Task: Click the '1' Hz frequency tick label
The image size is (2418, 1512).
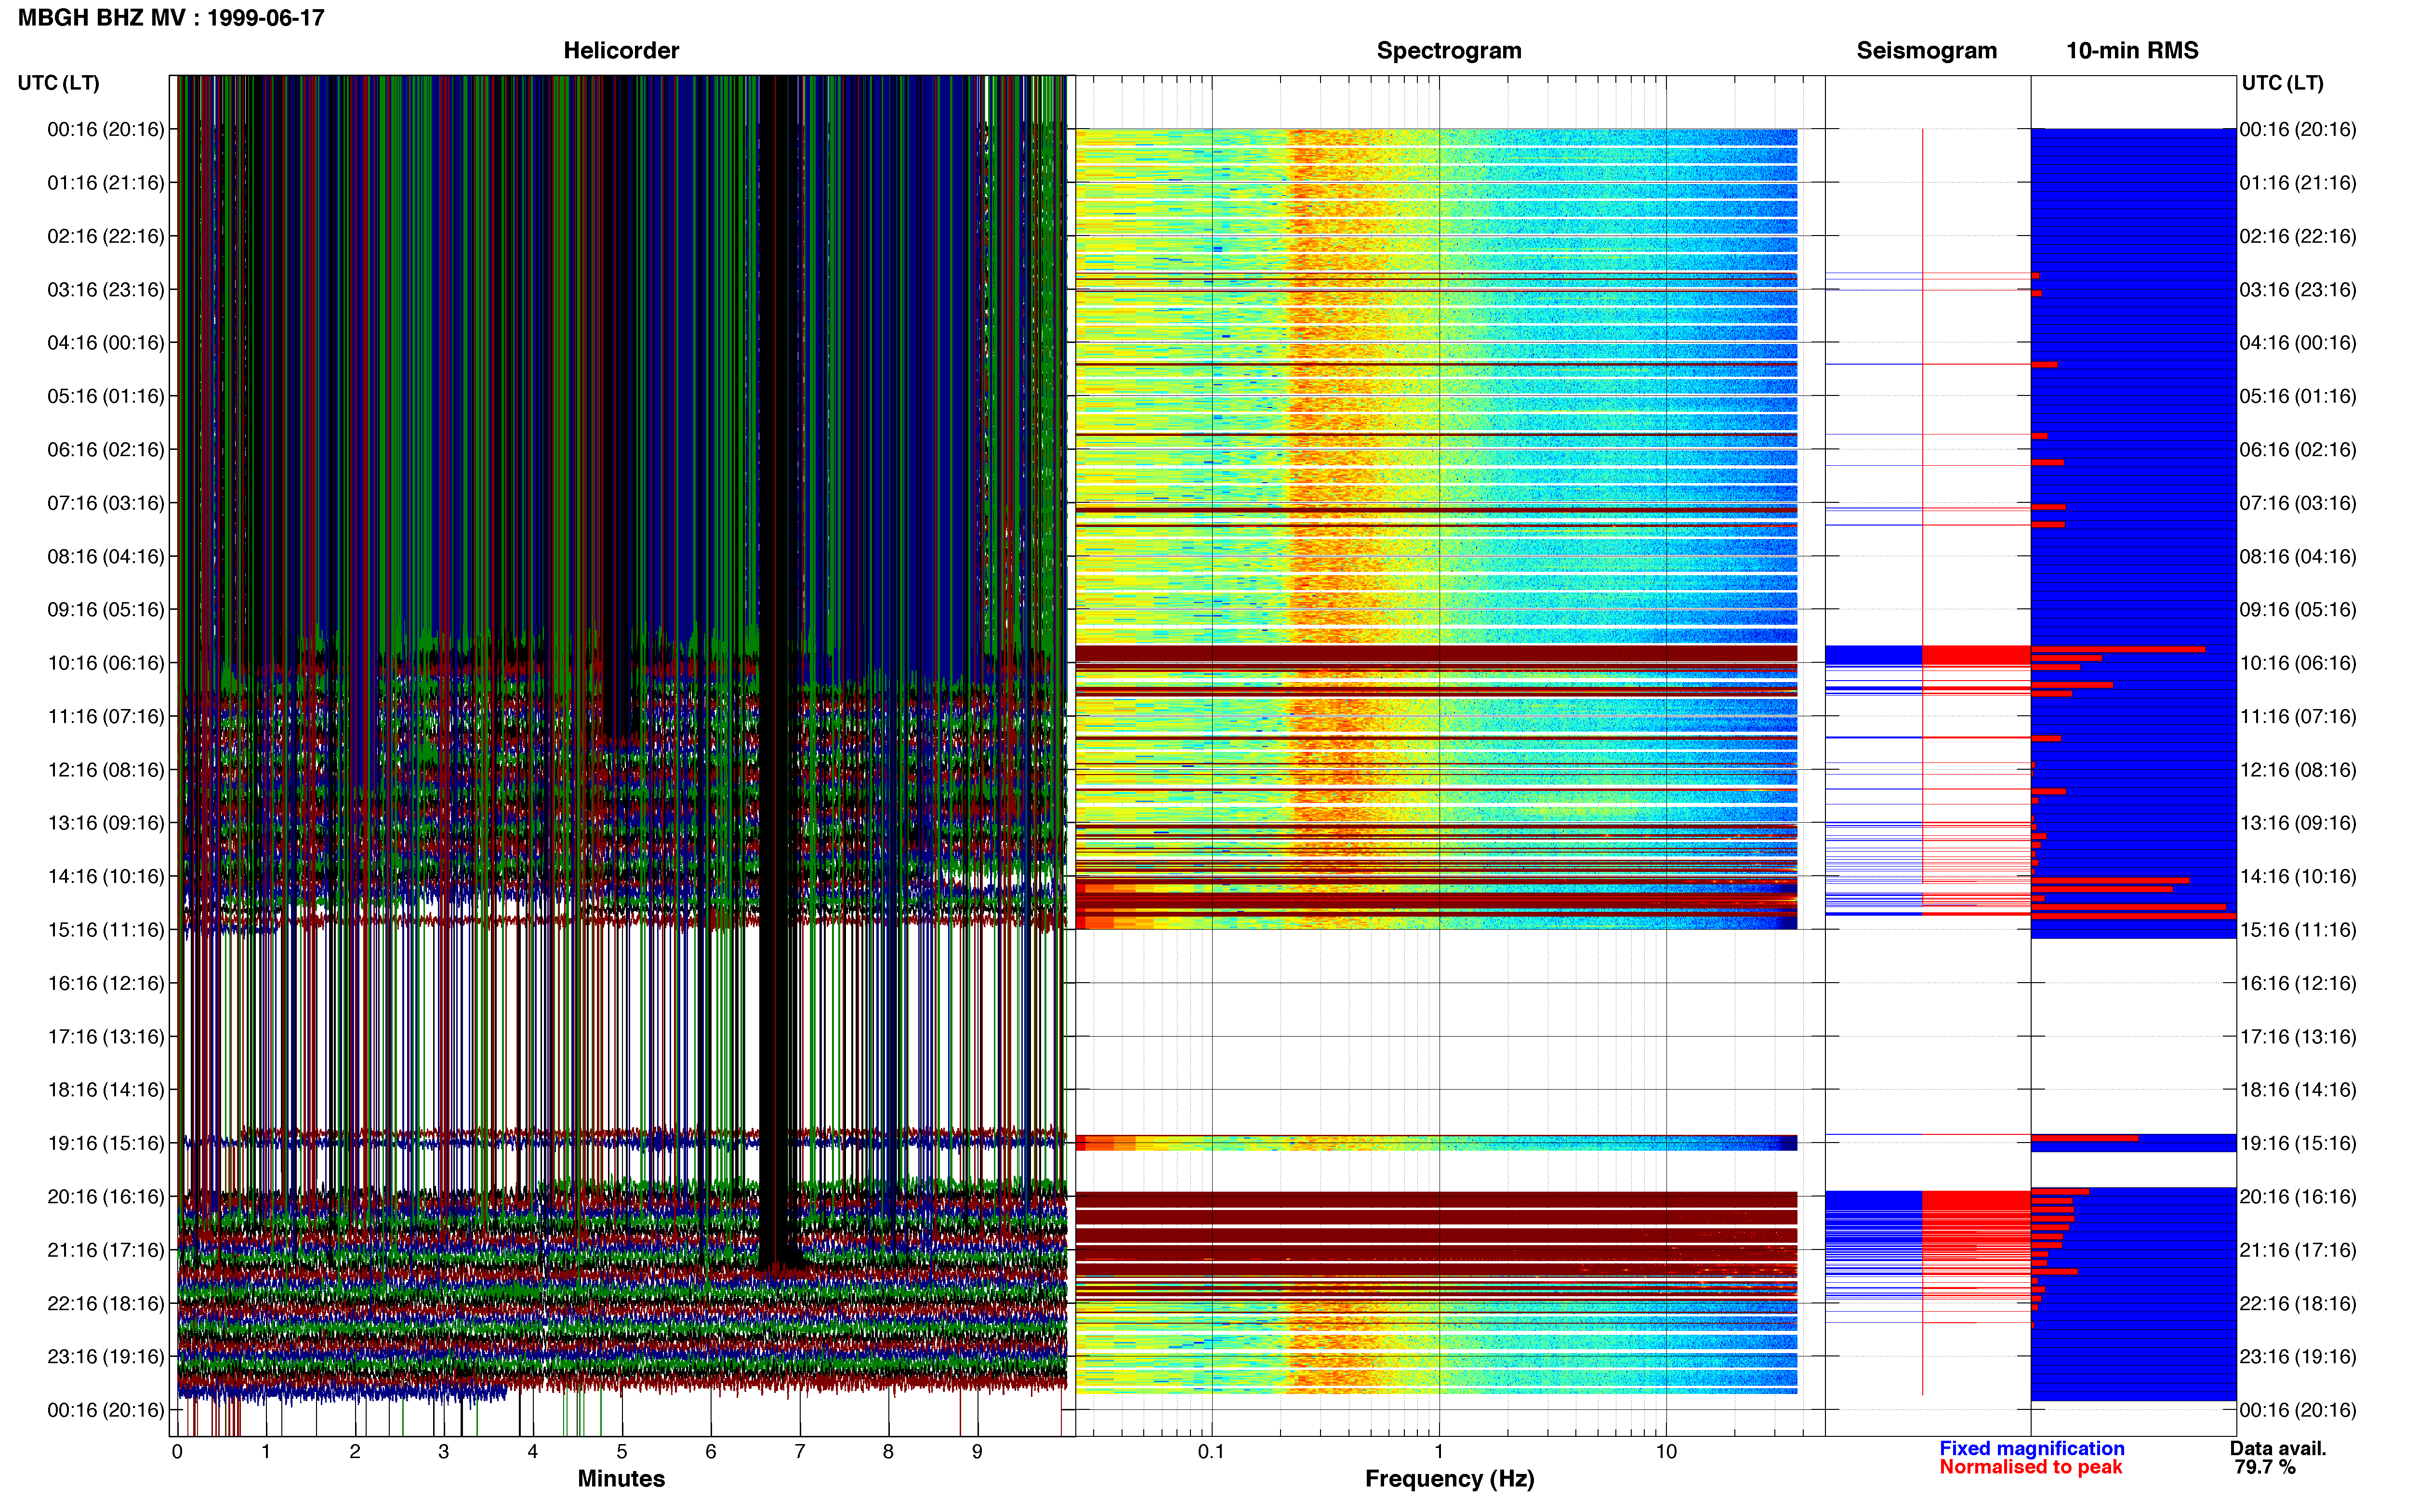Action: [1439, 1451]
